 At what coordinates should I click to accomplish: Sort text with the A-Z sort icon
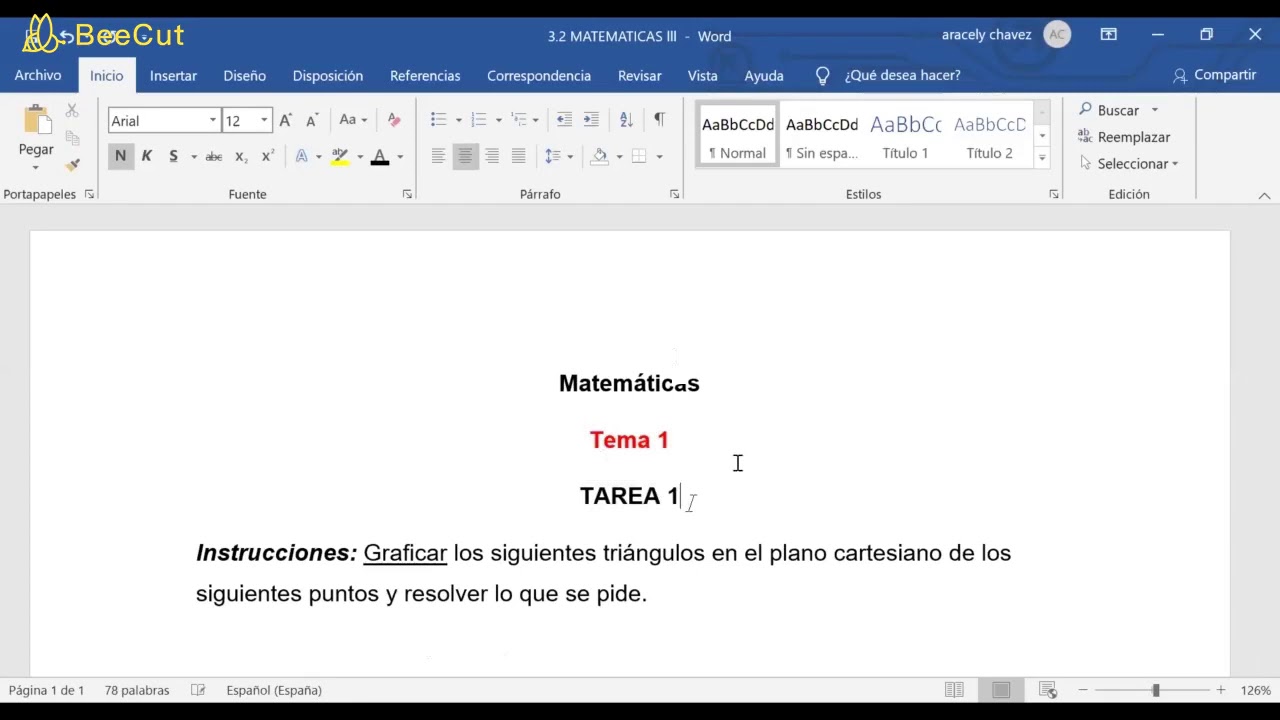click(626, 120)
